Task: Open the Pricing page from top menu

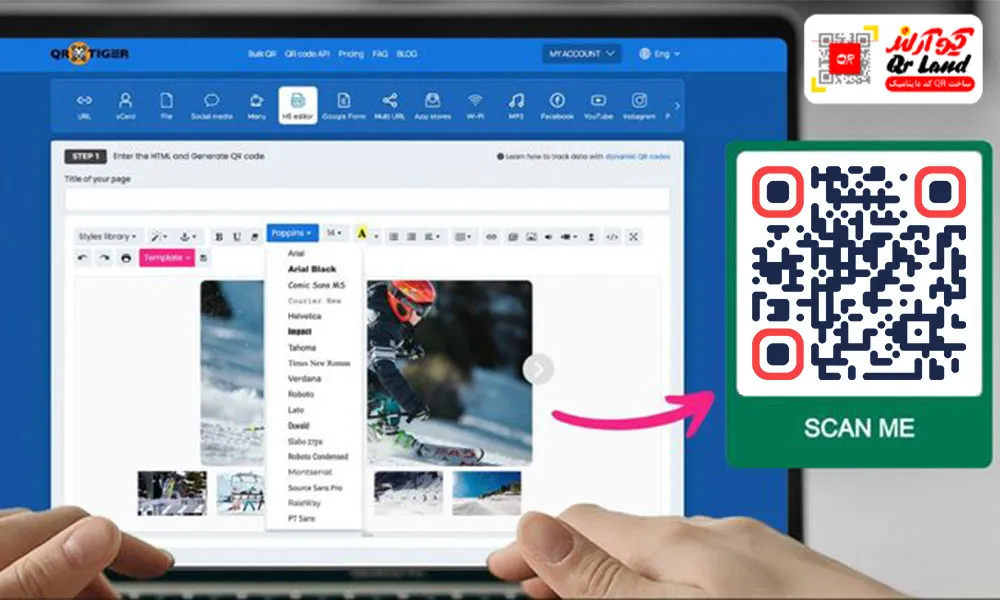Action: point(351,54)
